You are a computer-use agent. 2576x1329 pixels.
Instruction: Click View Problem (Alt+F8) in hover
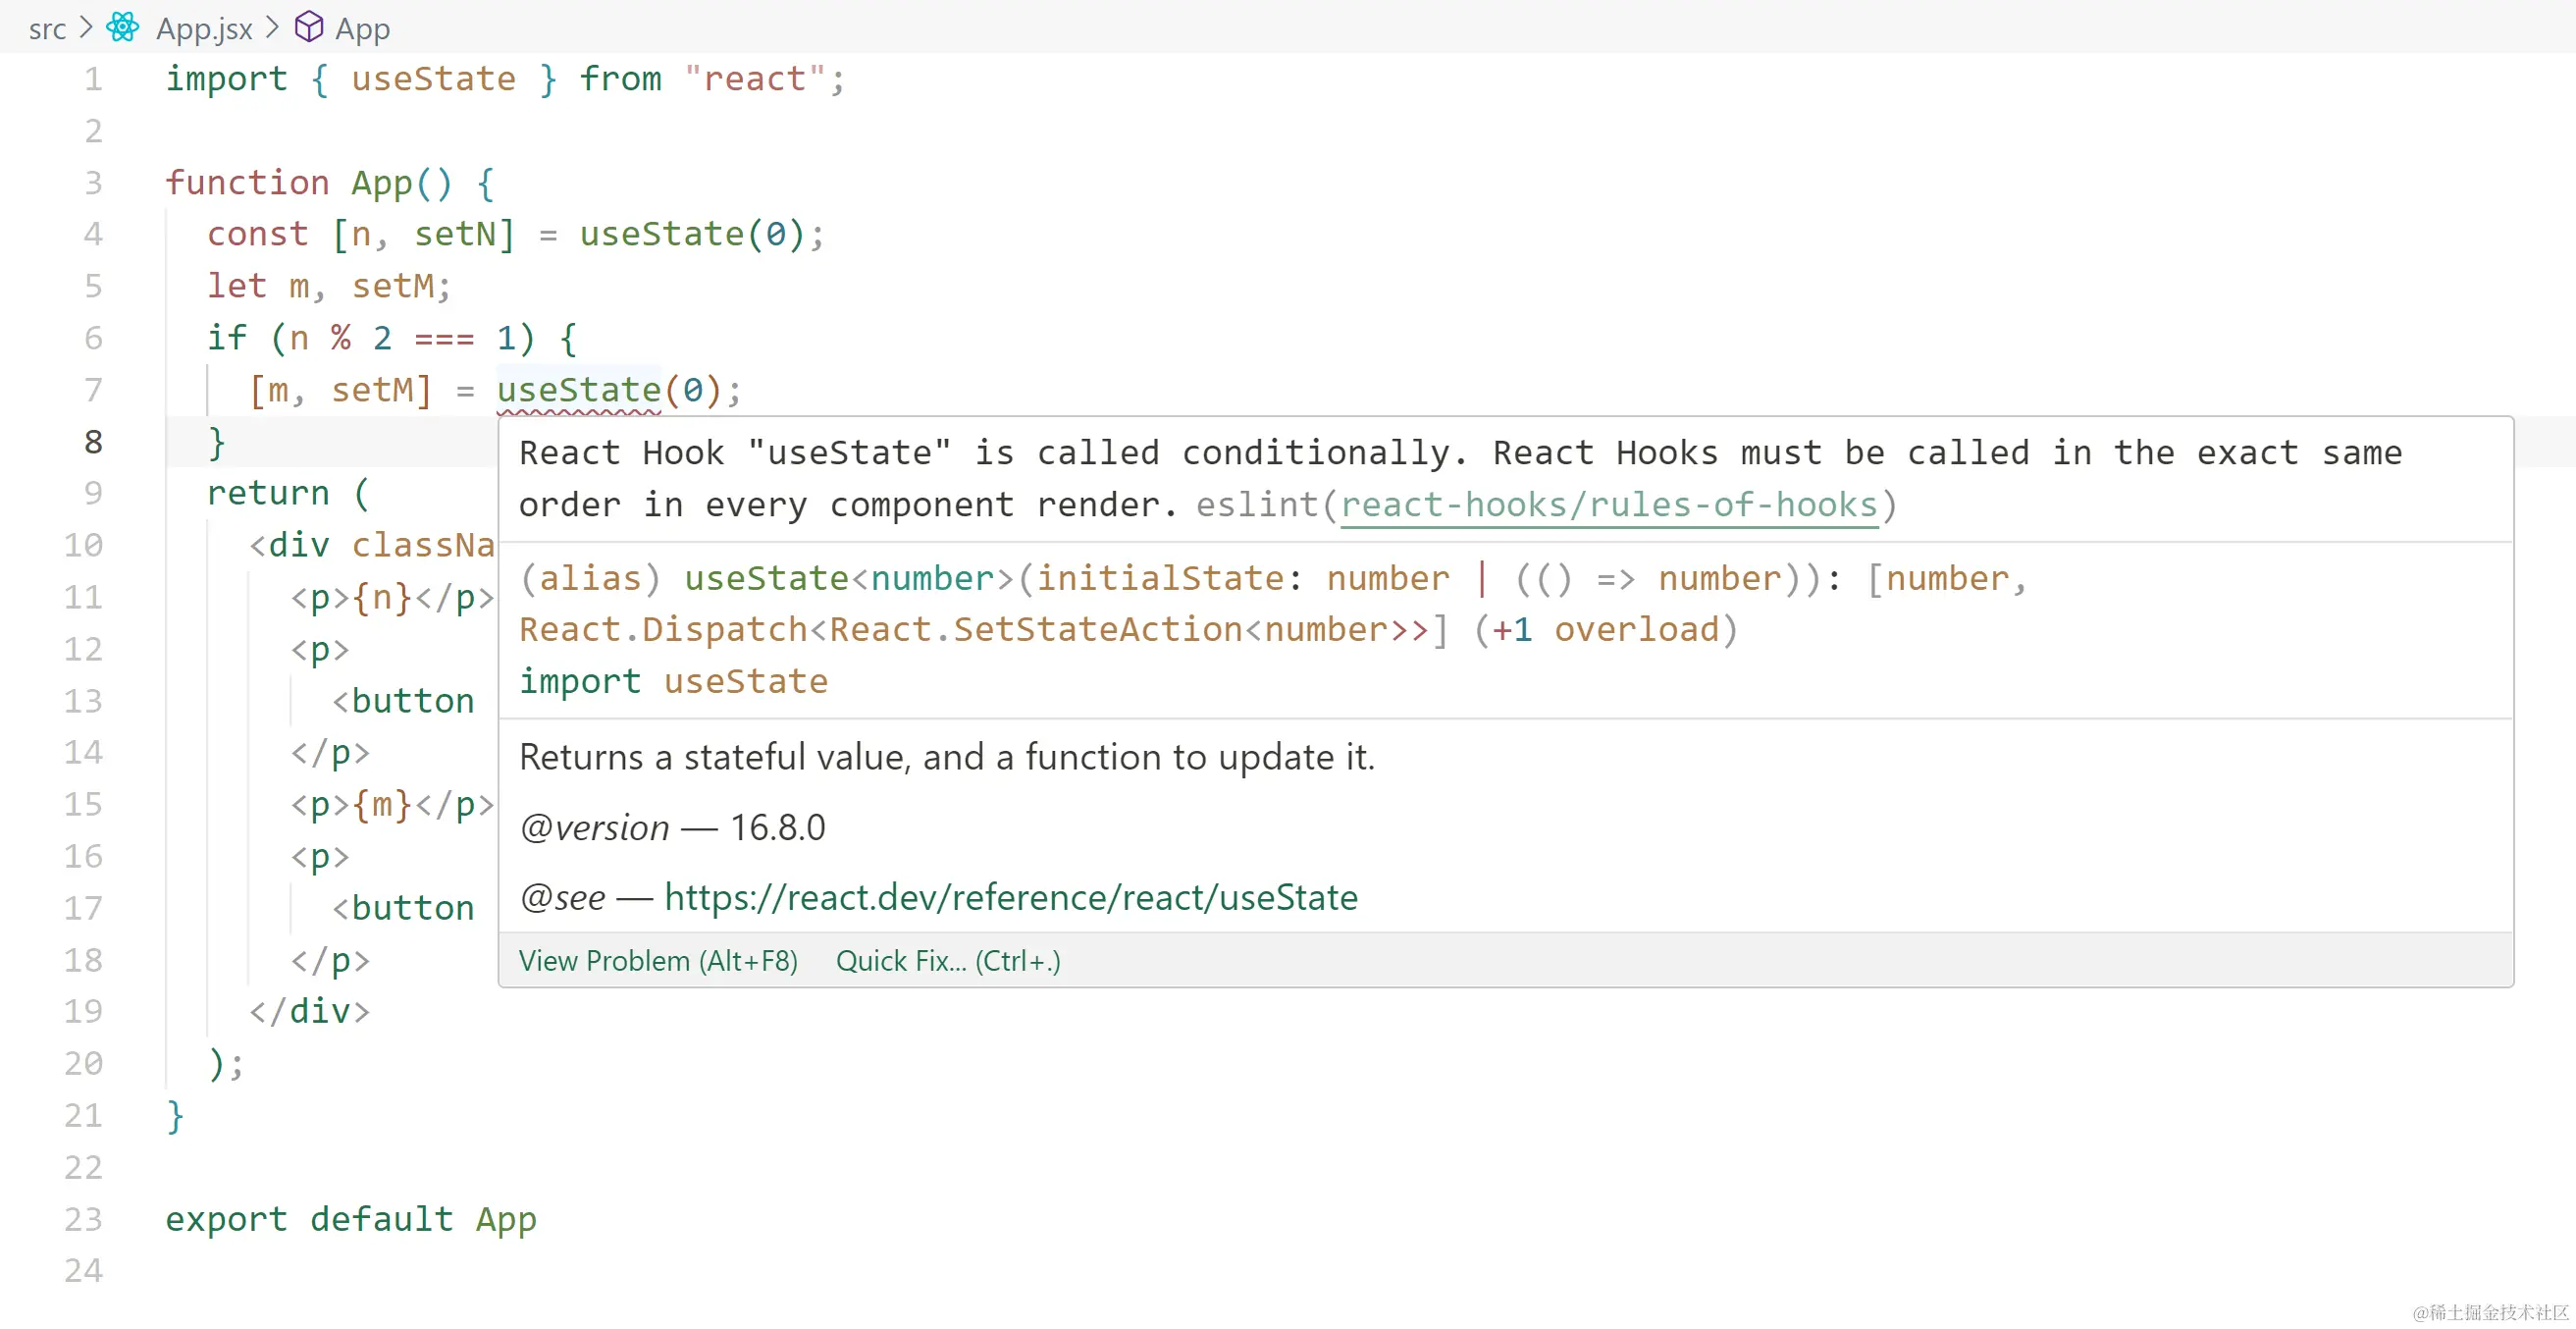tap(658, 961)
